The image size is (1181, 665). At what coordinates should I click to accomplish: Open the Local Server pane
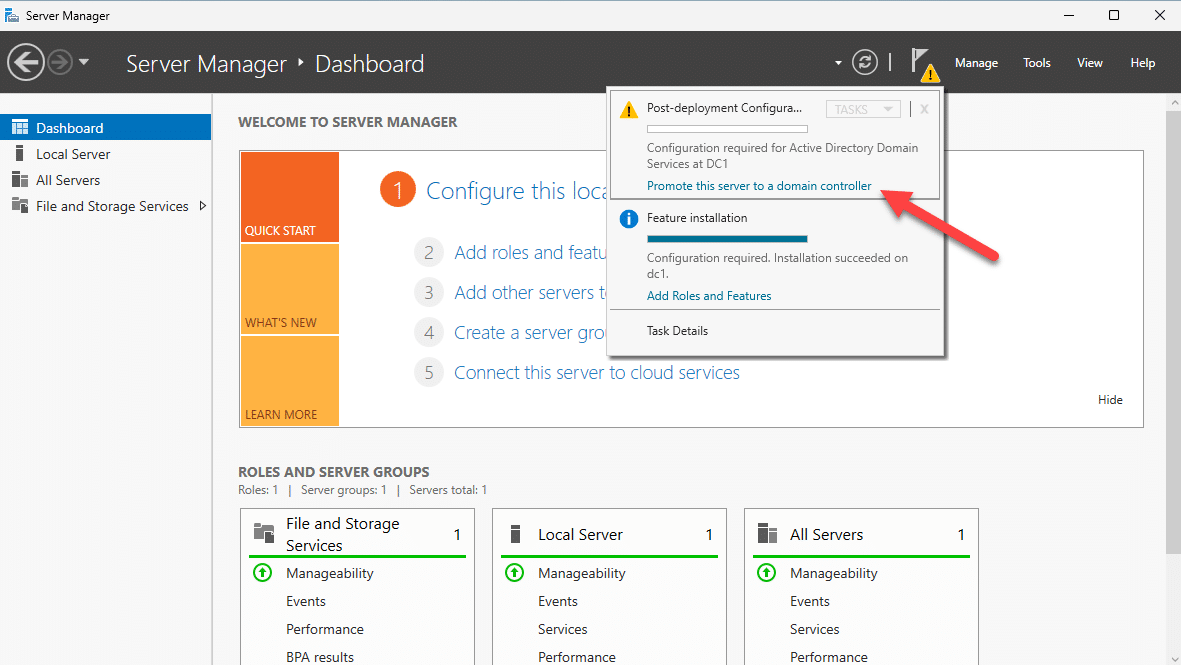click(72, 153)
